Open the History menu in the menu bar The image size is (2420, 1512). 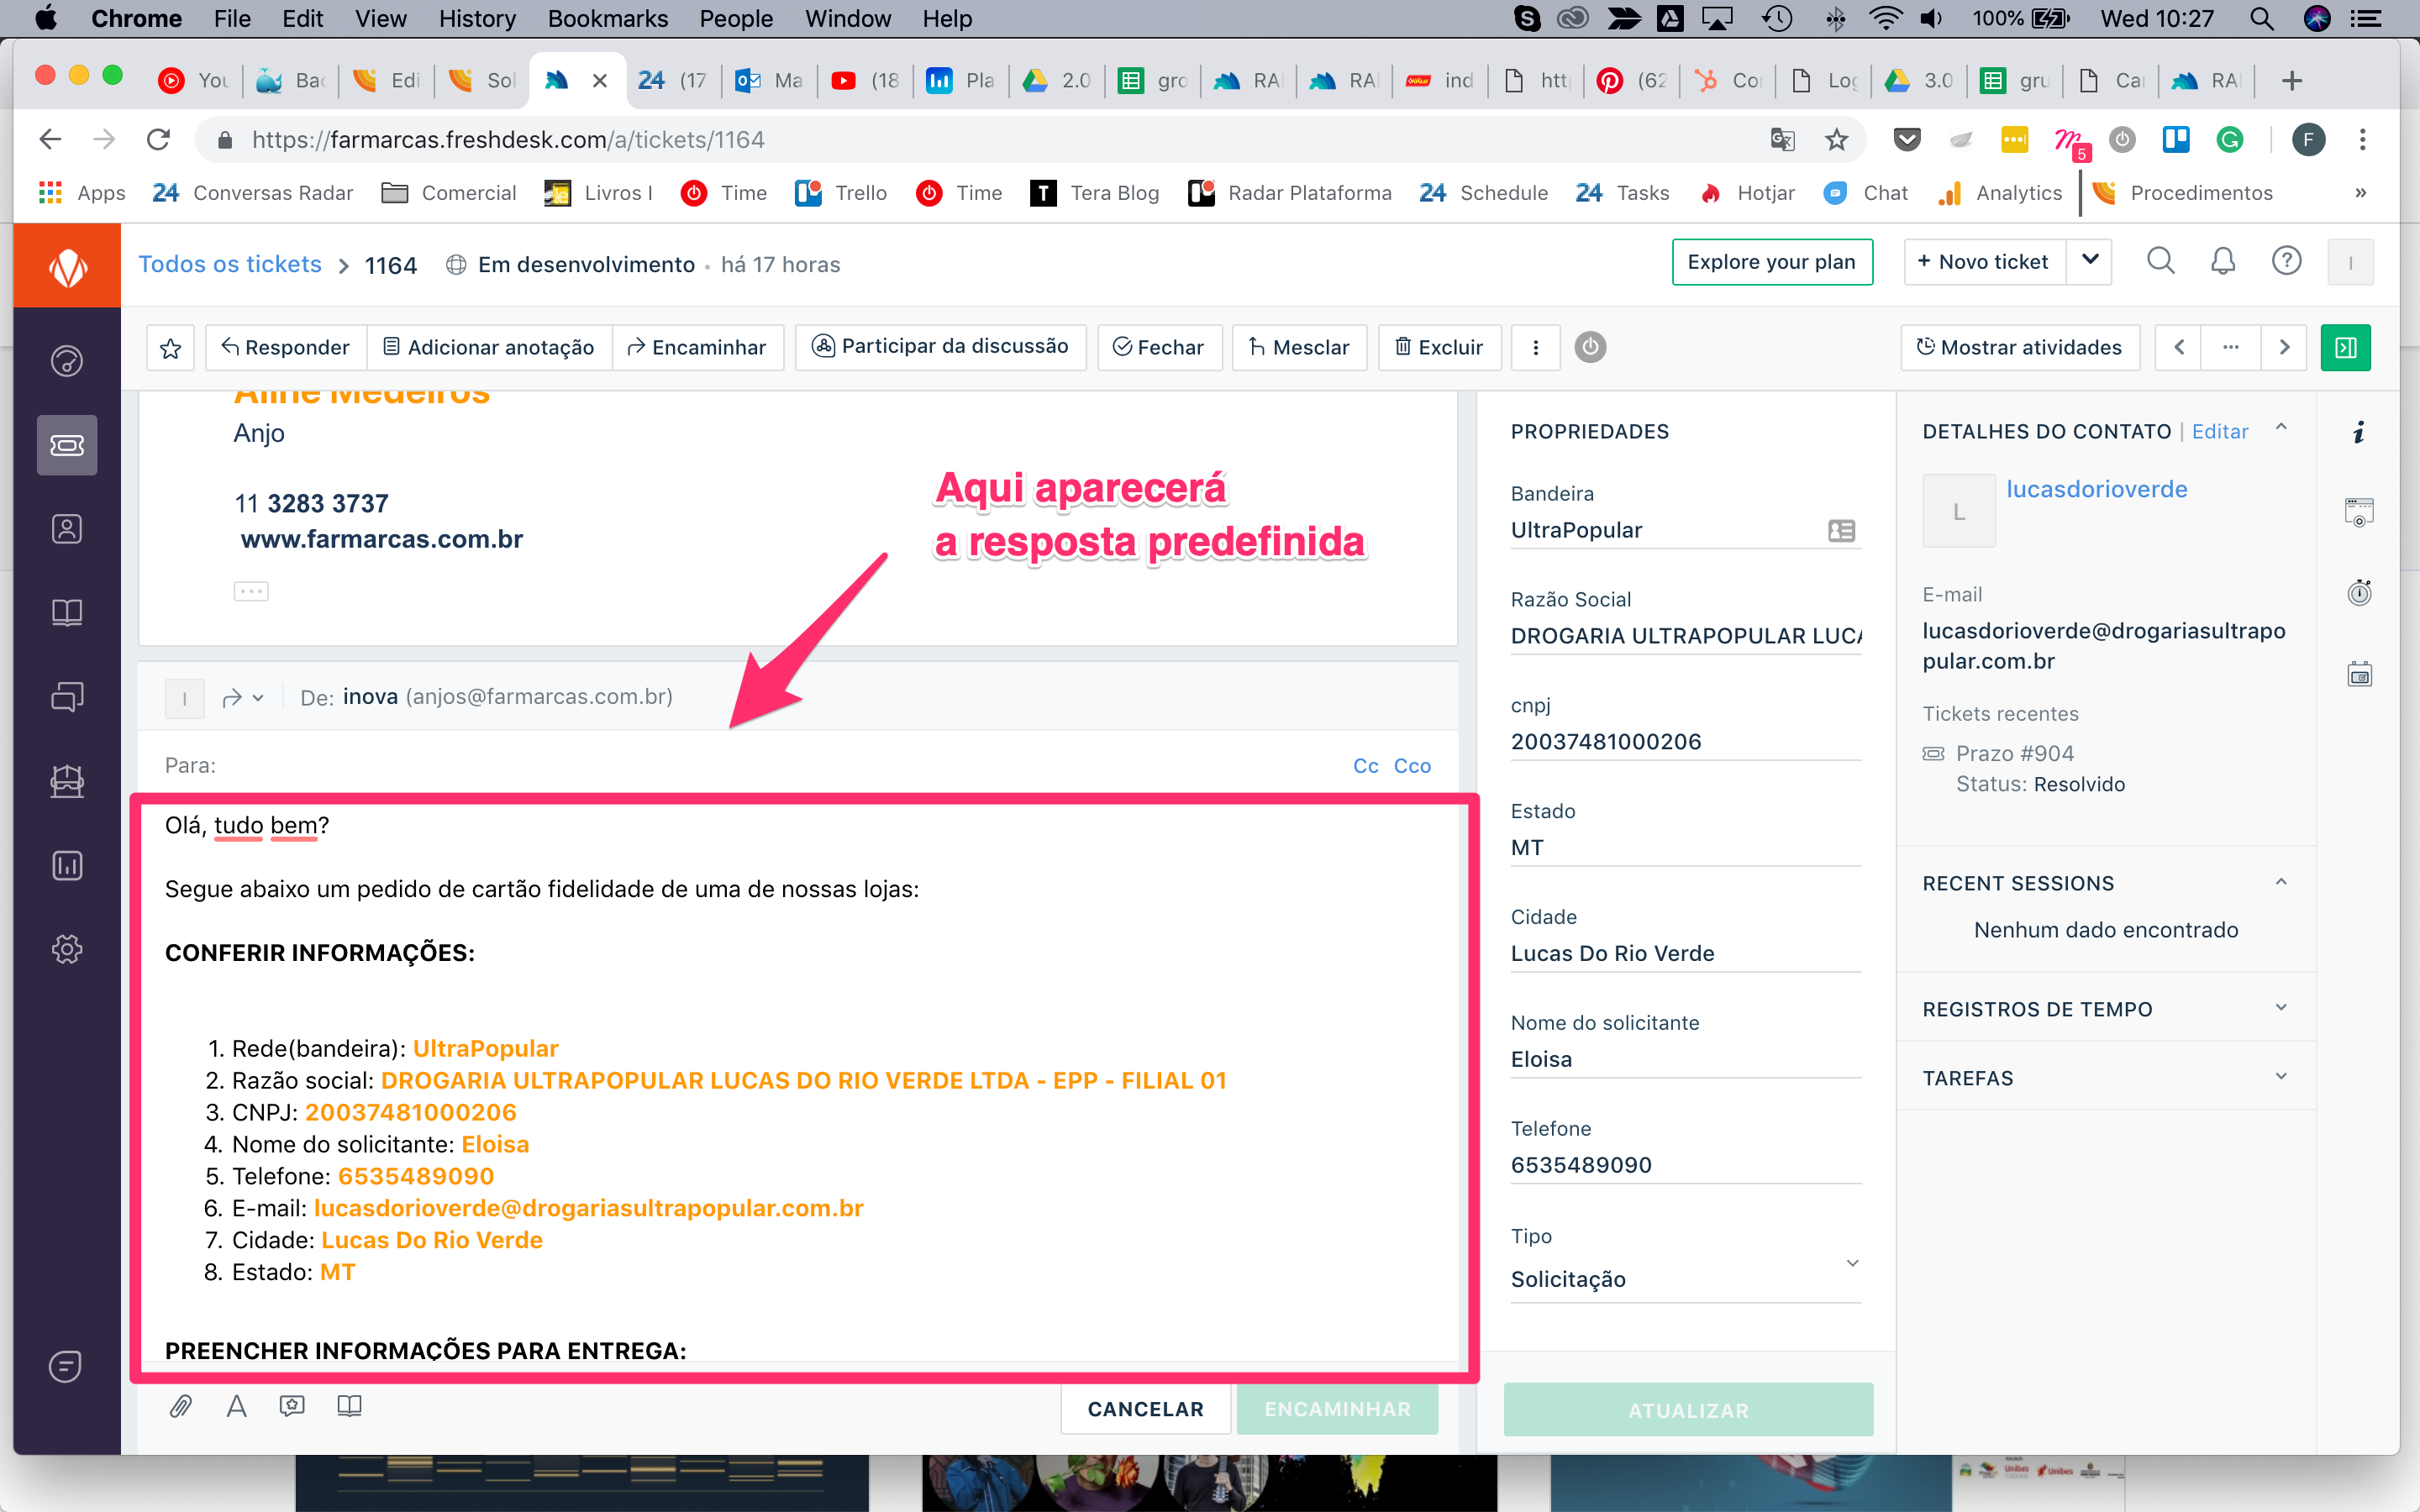click(x=477, y=18)
